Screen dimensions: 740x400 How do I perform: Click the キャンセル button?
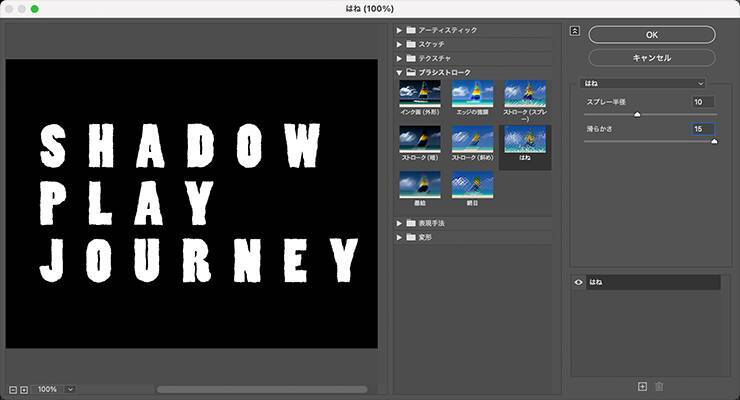(x=651, y=58)
